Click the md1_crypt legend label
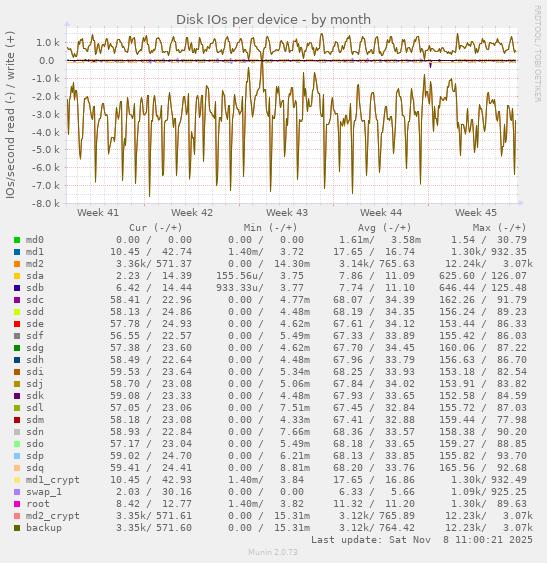Image resolution: width=547 pixels, height=563 pixels. (52, 480)
